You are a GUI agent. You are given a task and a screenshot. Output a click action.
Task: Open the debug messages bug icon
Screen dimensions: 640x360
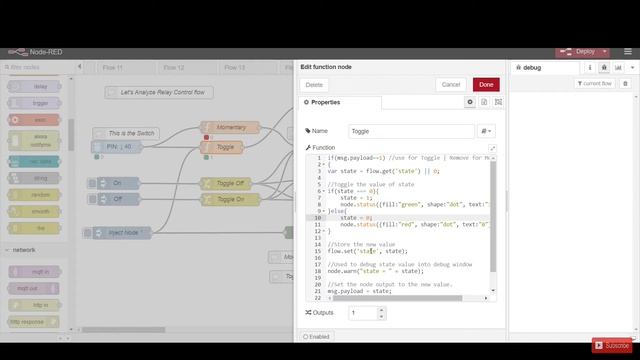point(604,68)
